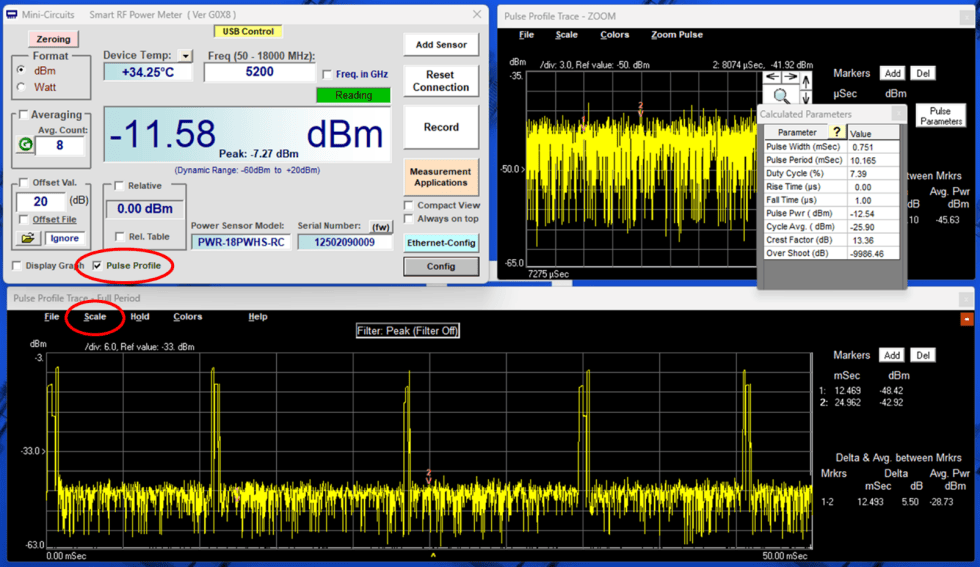This screenshot has height=567, width=980.
Task: Delete a marker in the ZOOM trace window
Action: click(923, 73)
